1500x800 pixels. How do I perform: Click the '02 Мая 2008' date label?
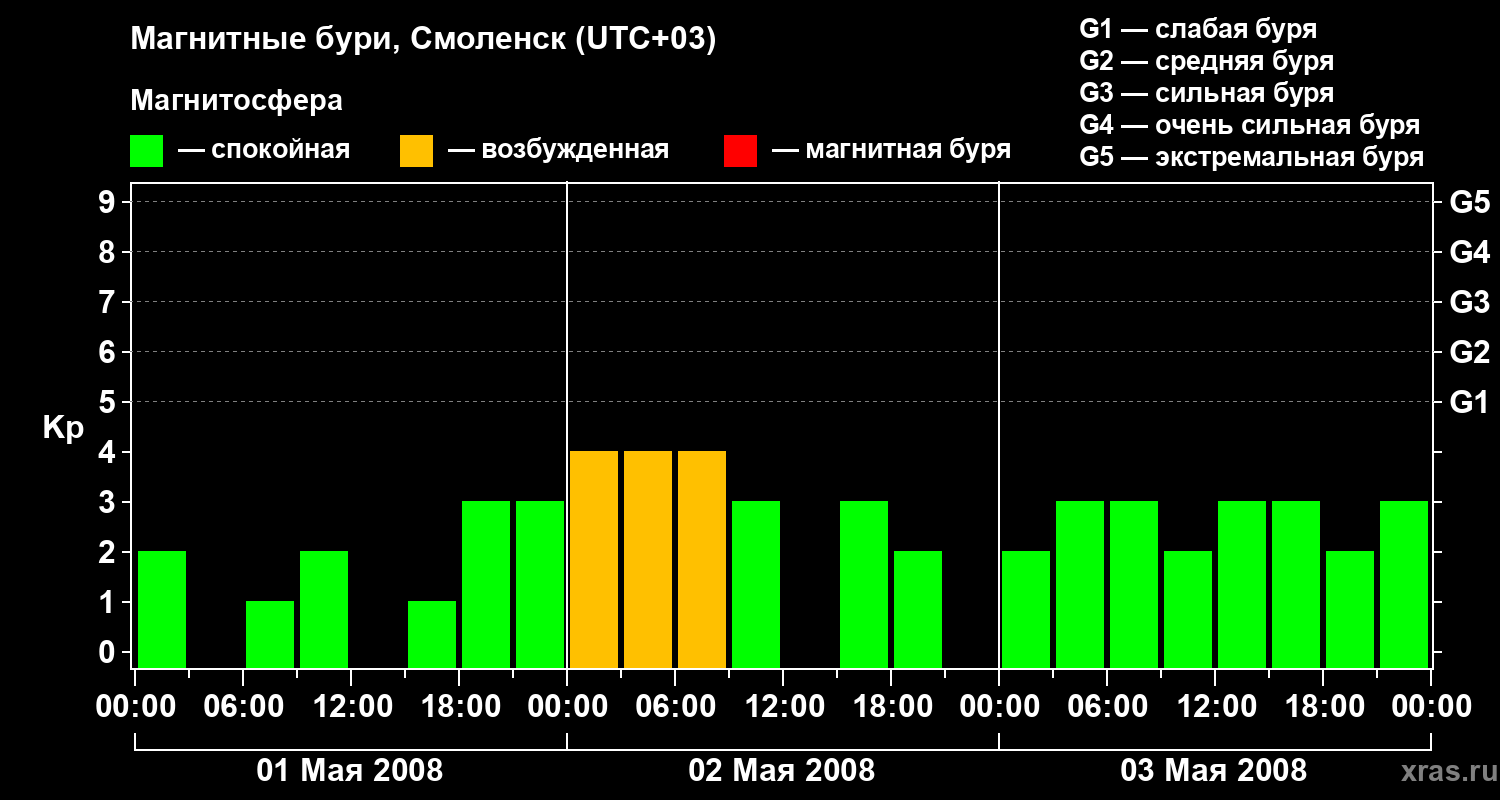point(782,771)
